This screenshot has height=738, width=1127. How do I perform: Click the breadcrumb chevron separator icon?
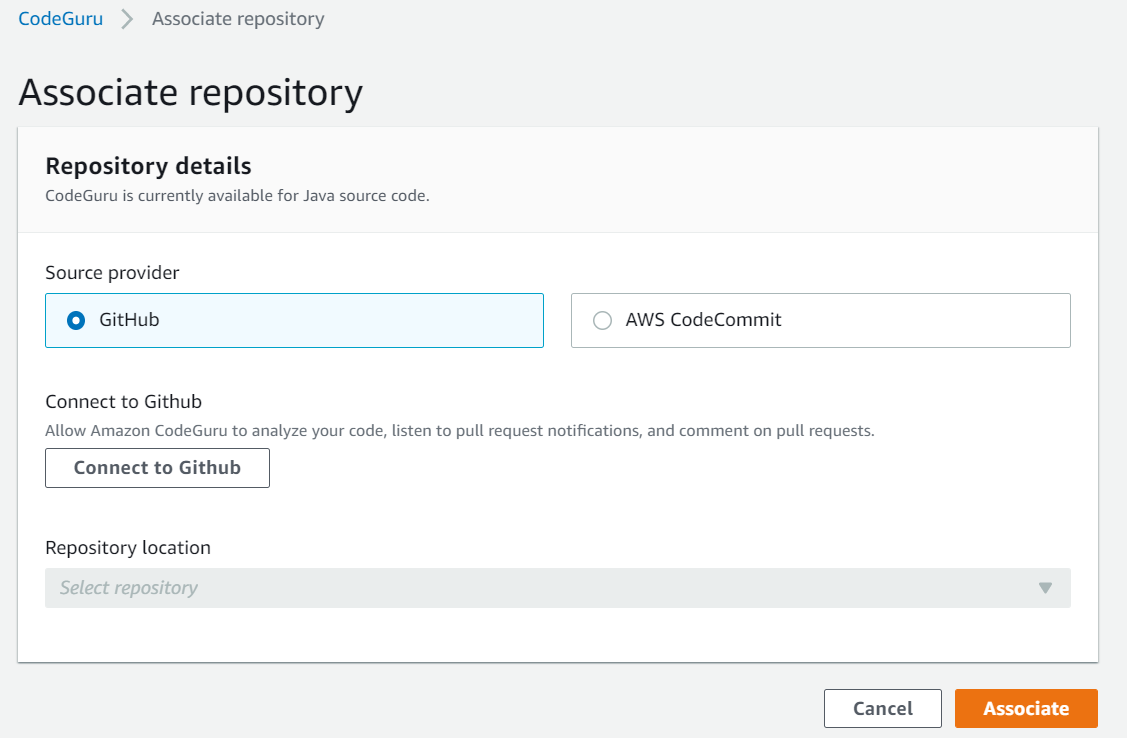(127, 19)
